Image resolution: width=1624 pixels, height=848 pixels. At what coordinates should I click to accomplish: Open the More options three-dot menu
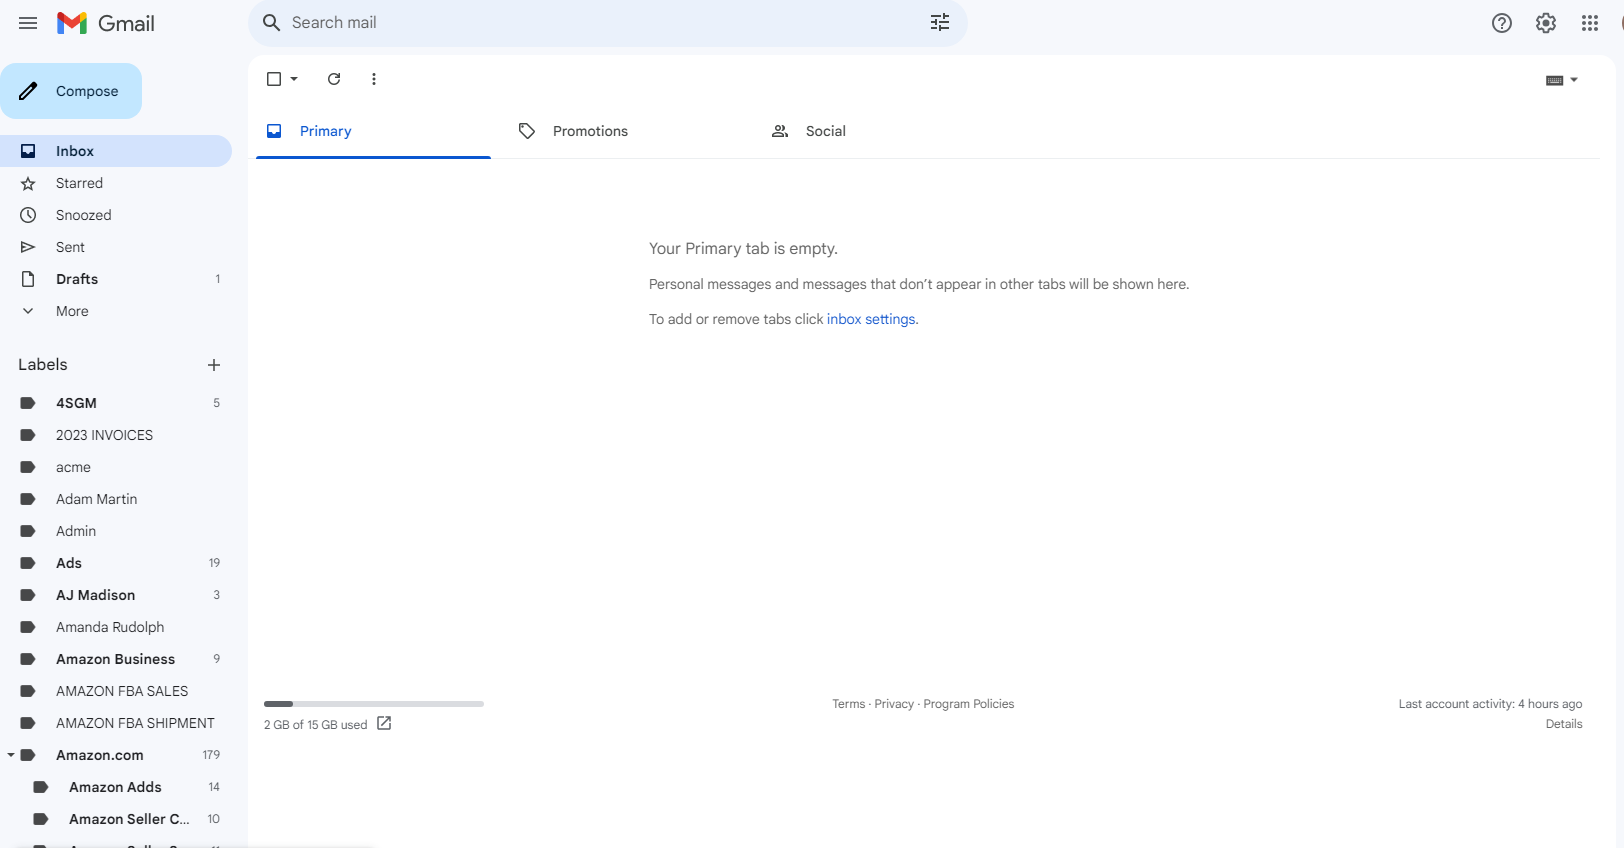tap(374, 79)
